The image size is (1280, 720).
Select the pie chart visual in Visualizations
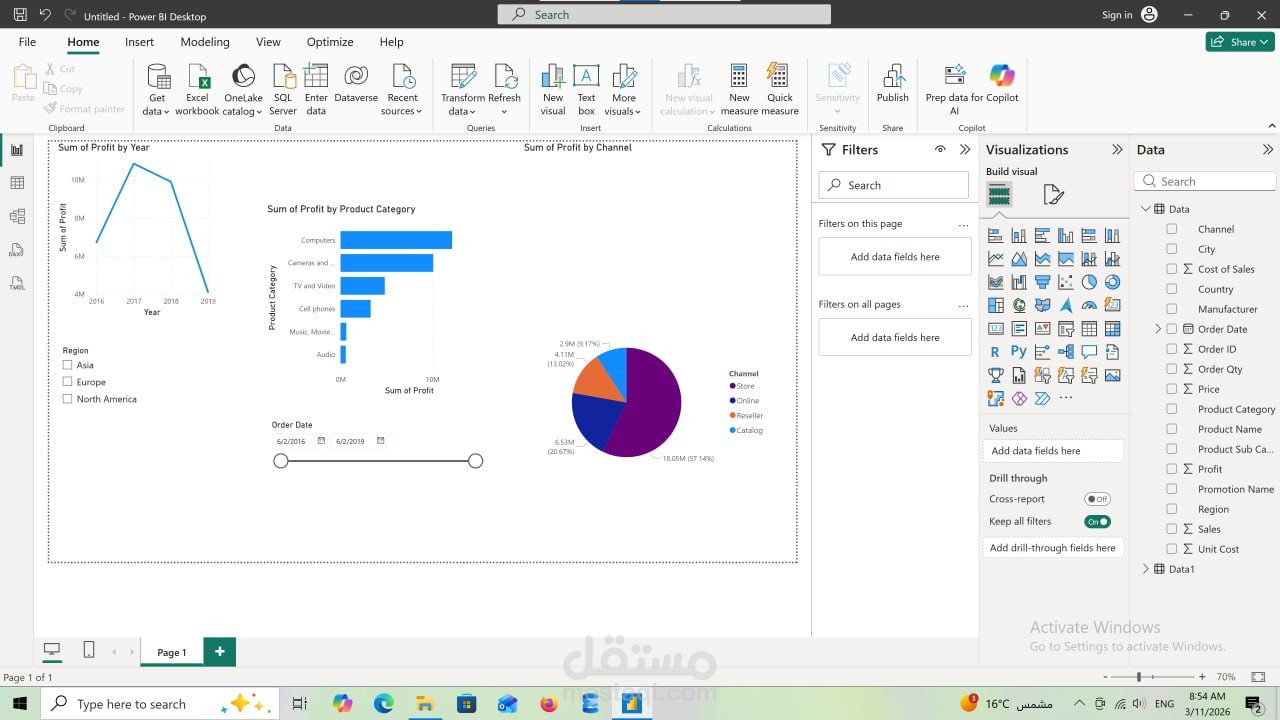(x=1088, y=281)
